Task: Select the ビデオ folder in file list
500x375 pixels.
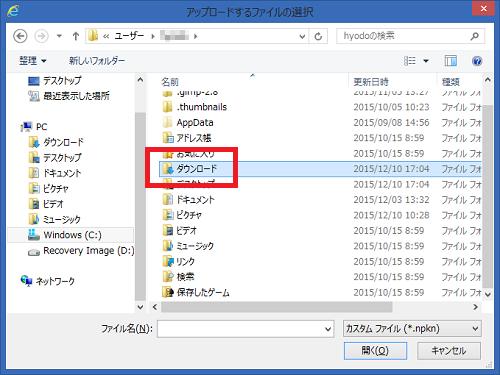Action: tap(180, 231)
